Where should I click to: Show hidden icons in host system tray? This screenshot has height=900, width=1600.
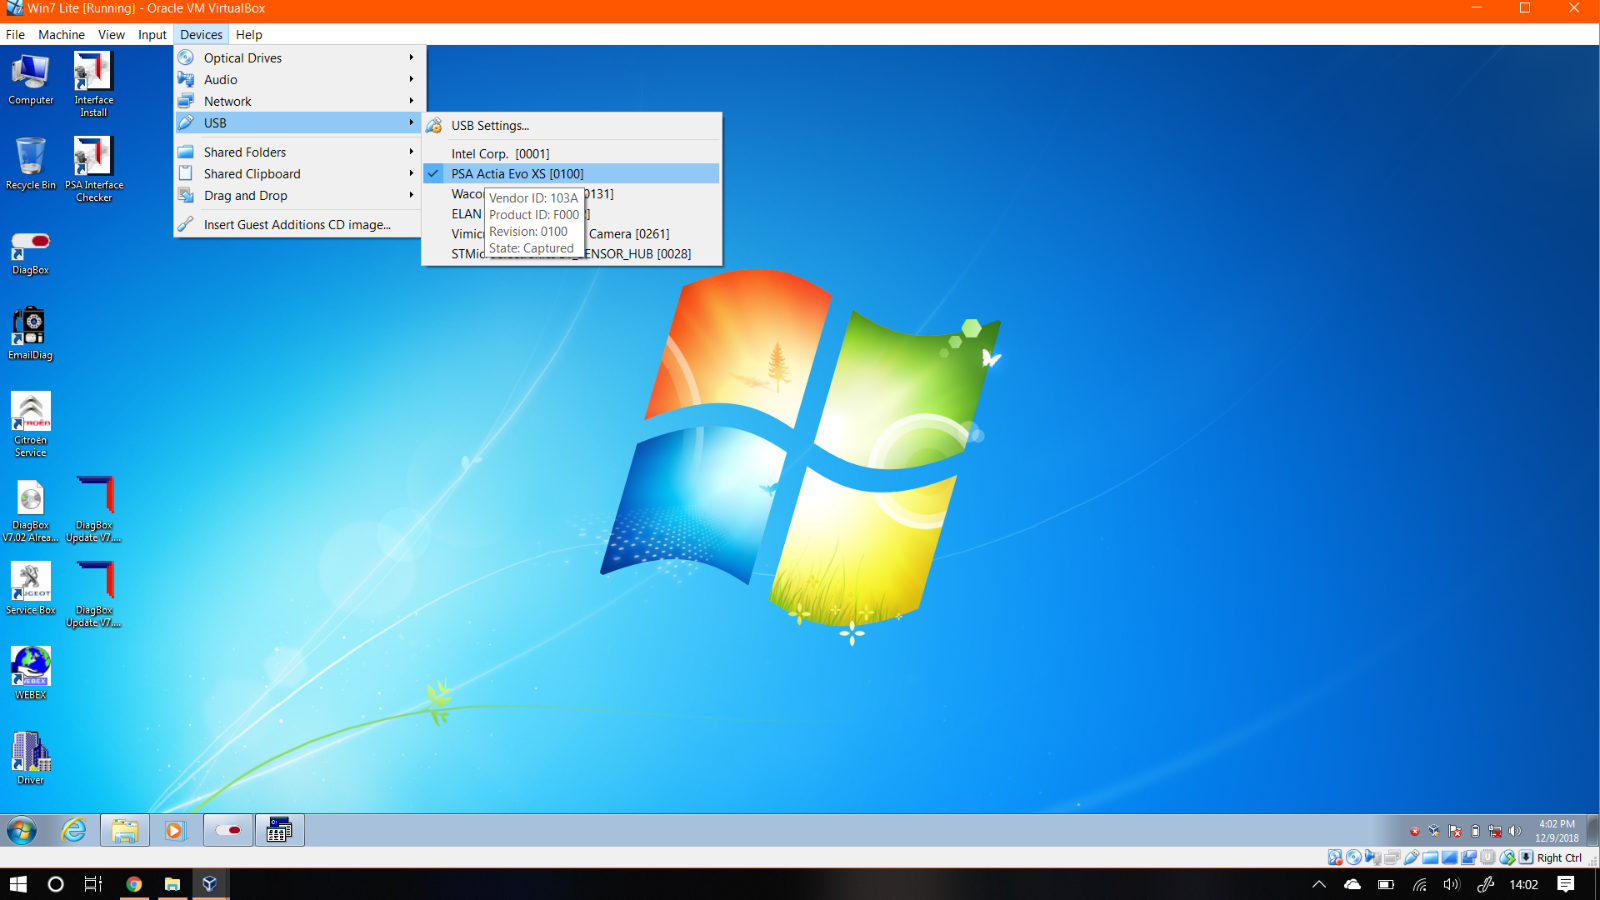pos(1319,884)
